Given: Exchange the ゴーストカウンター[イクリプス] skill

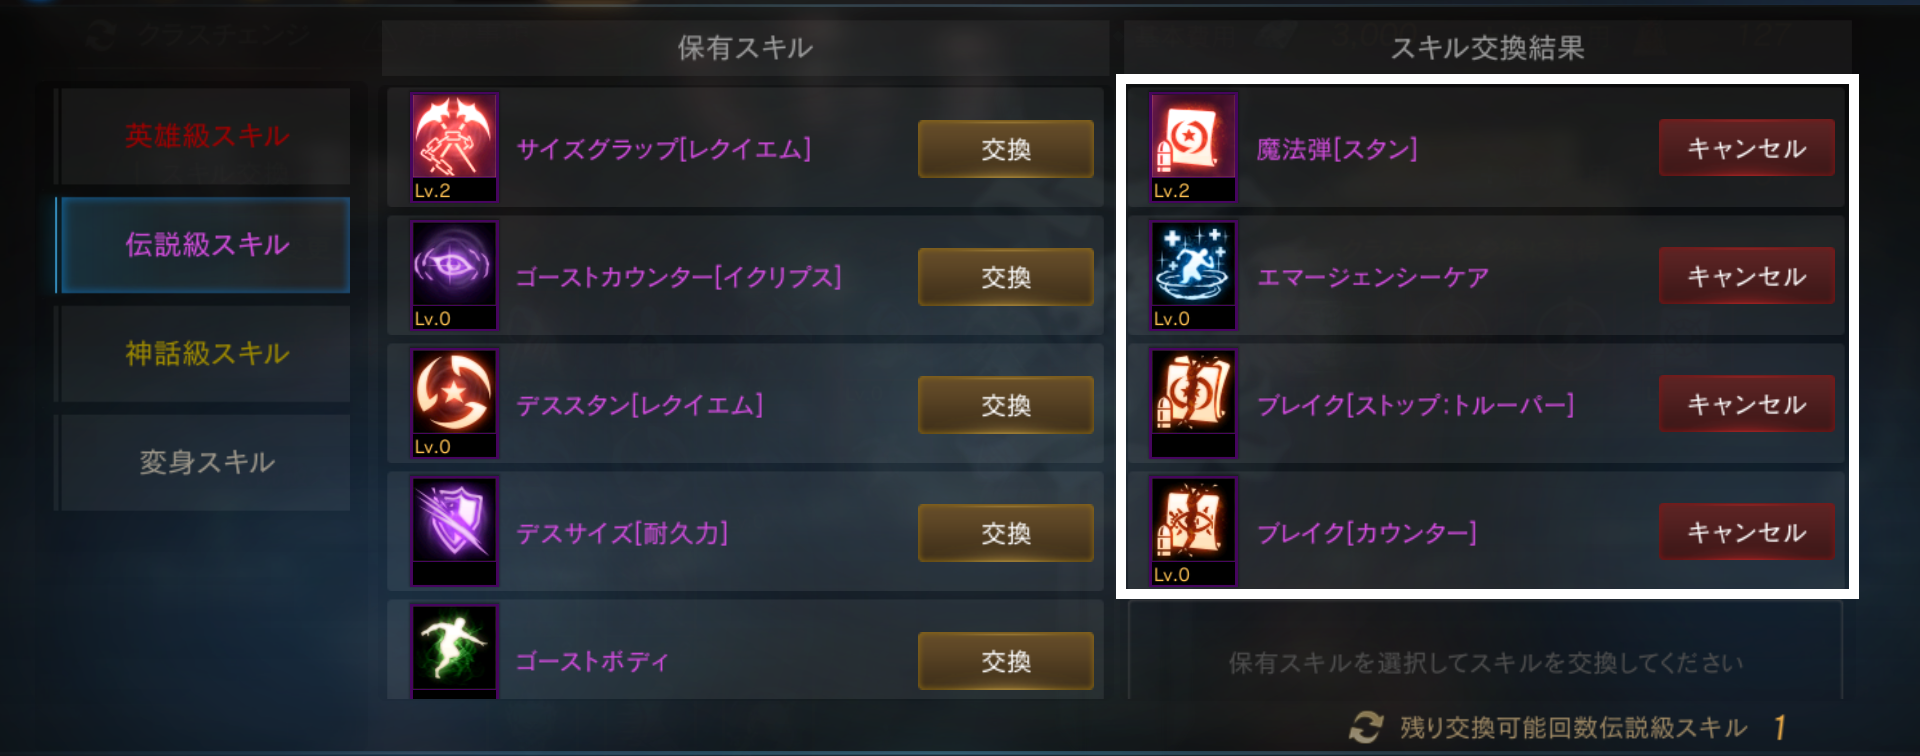Looking at the screenshot, I should (1005, 277).
